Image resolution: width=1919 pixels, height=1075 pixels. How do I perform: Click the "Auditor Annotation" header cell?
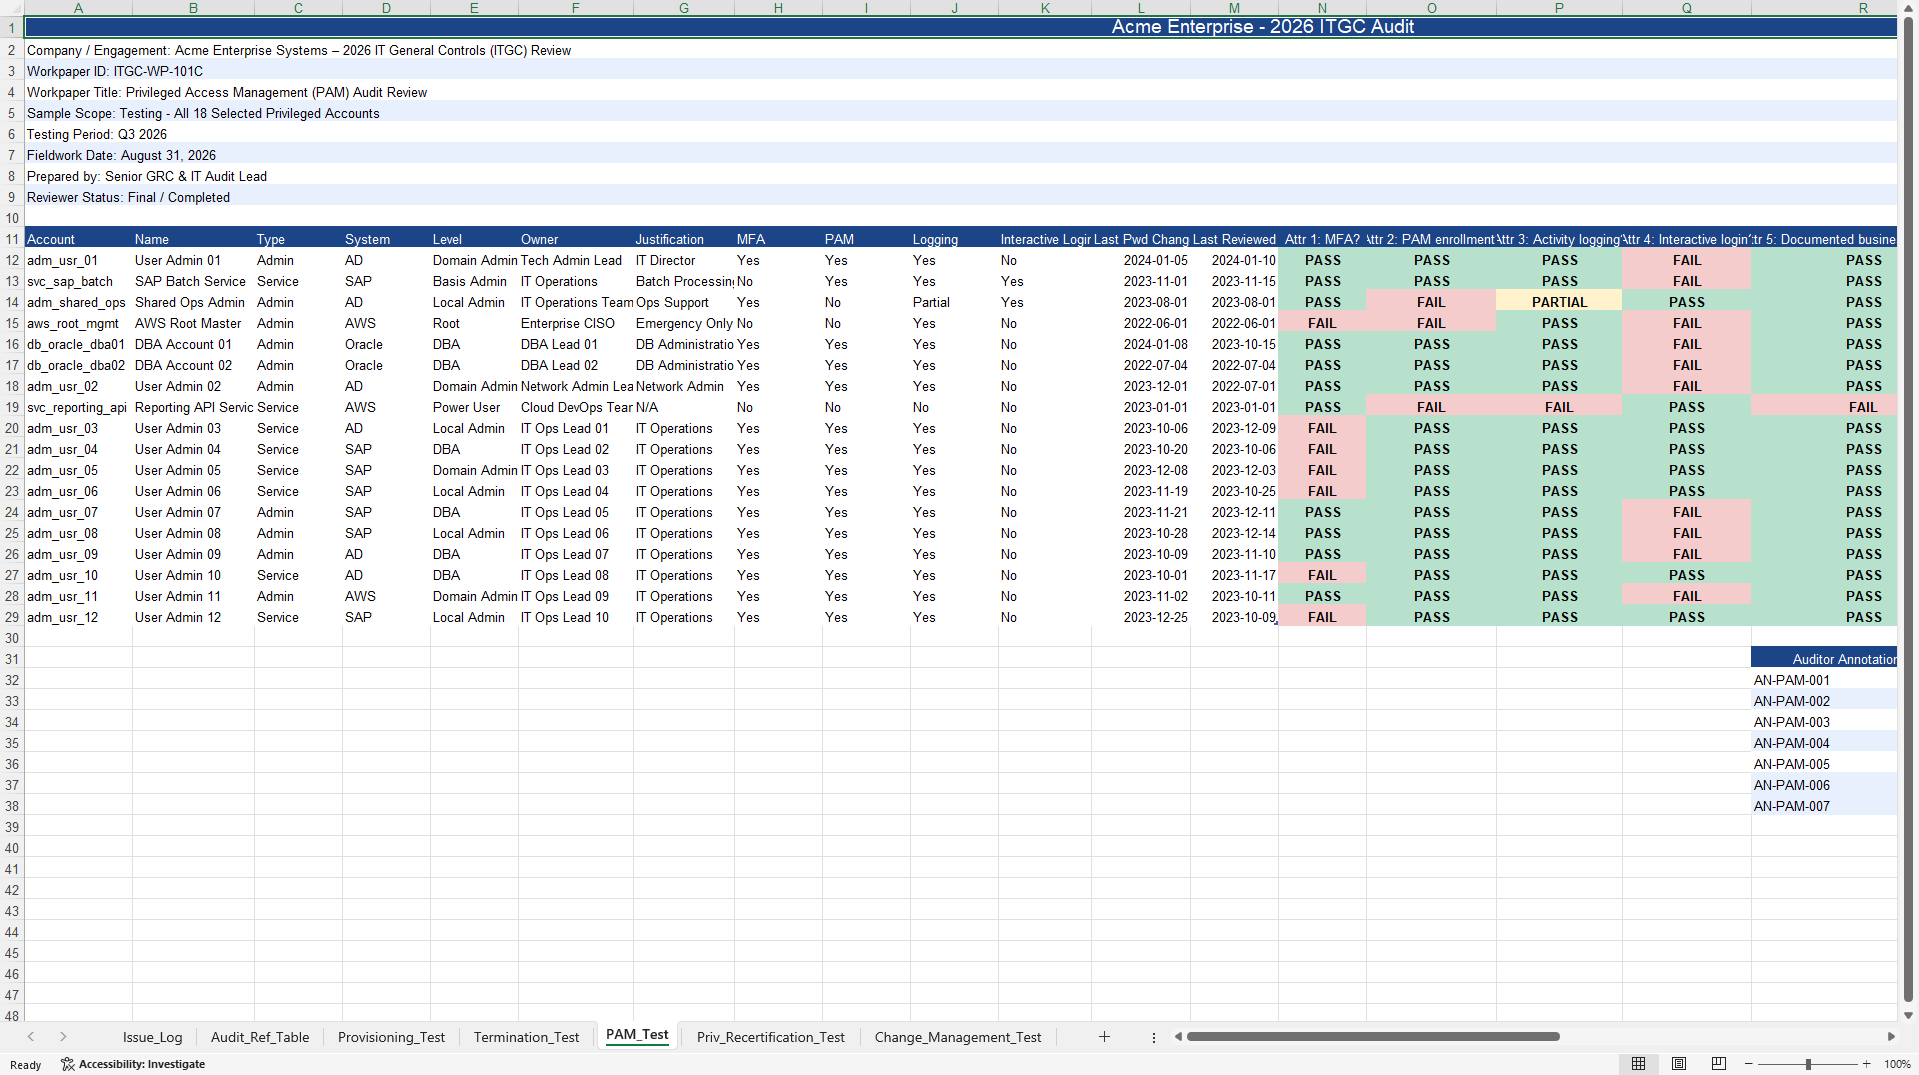1824,659
